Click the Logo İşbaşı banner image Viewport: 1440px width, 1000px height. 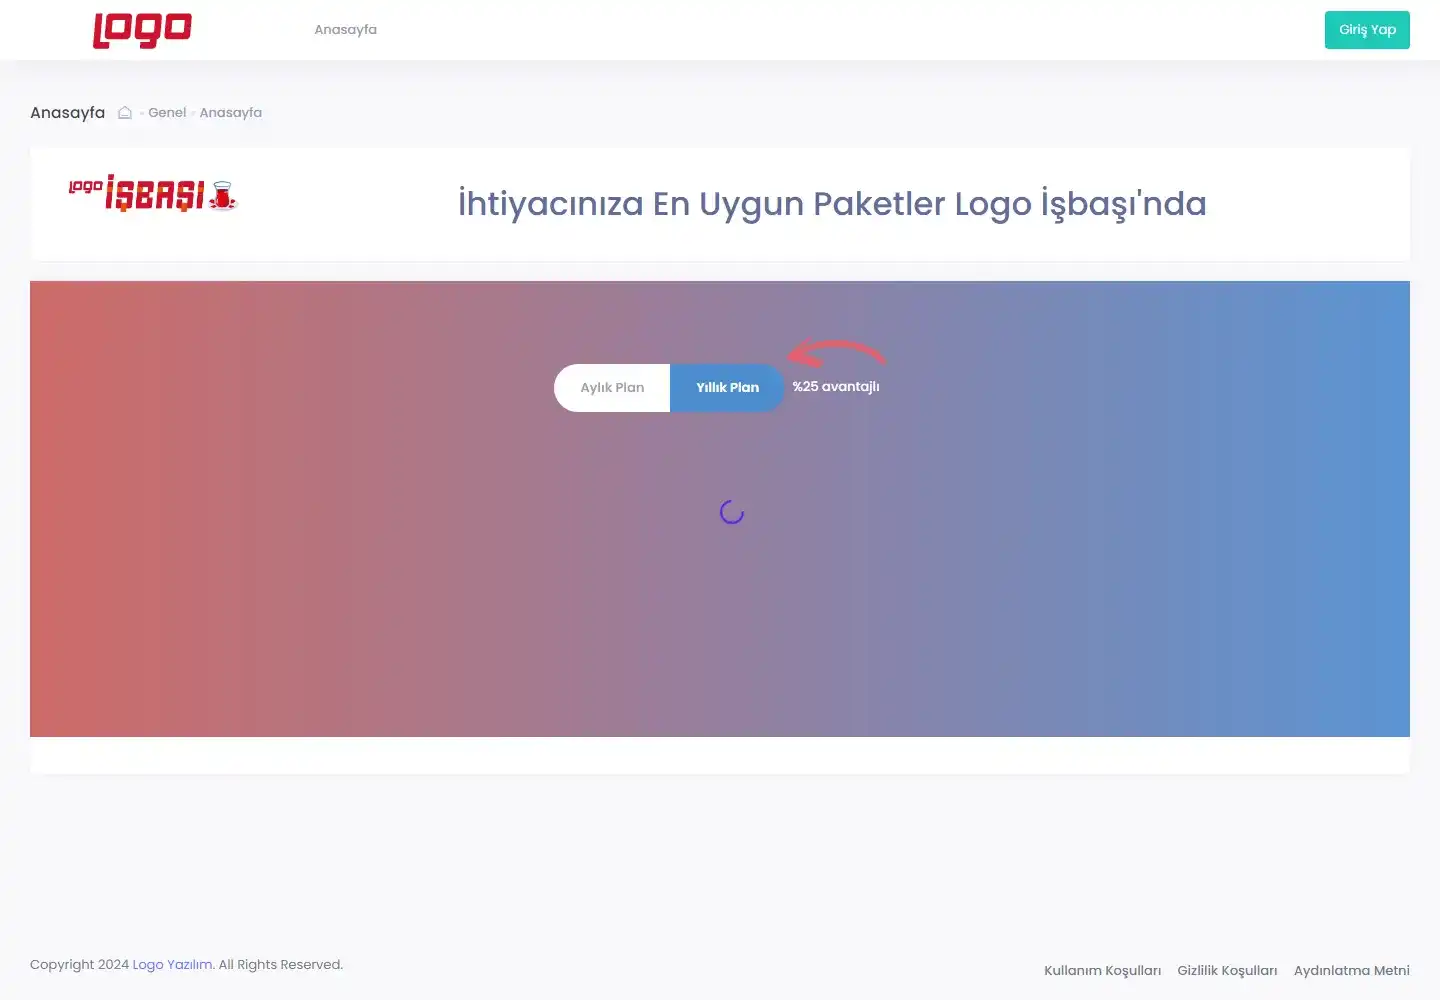[153, 195]
